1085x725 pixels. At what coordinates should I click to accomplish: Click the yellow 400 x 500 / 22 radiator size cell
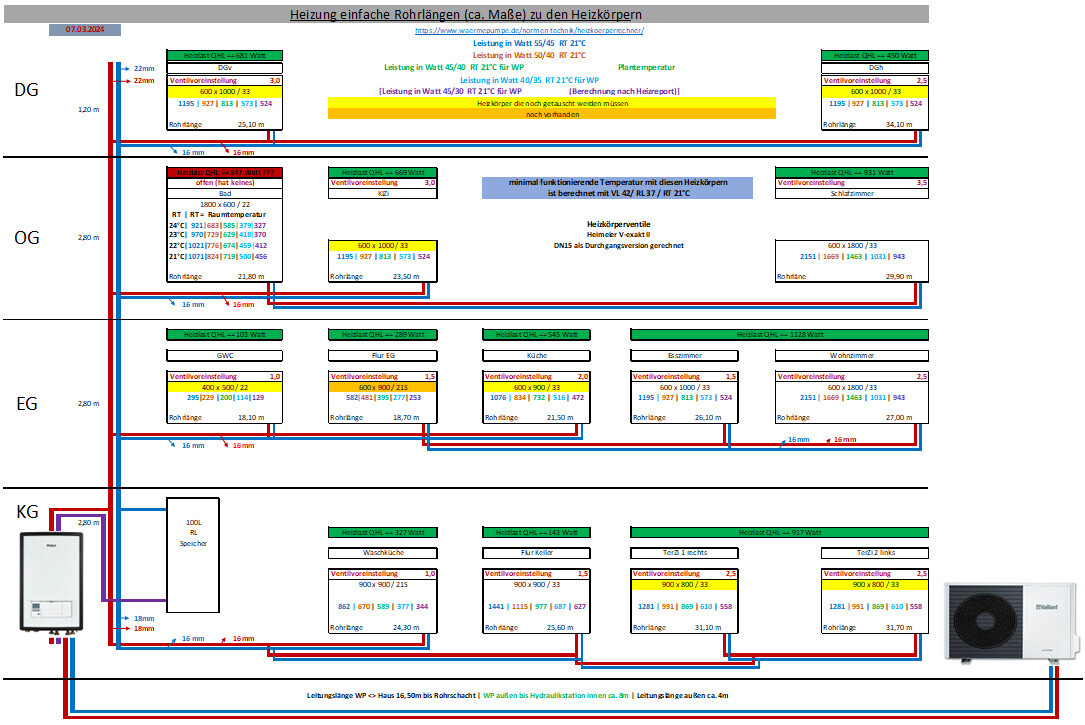coord(225,386)
